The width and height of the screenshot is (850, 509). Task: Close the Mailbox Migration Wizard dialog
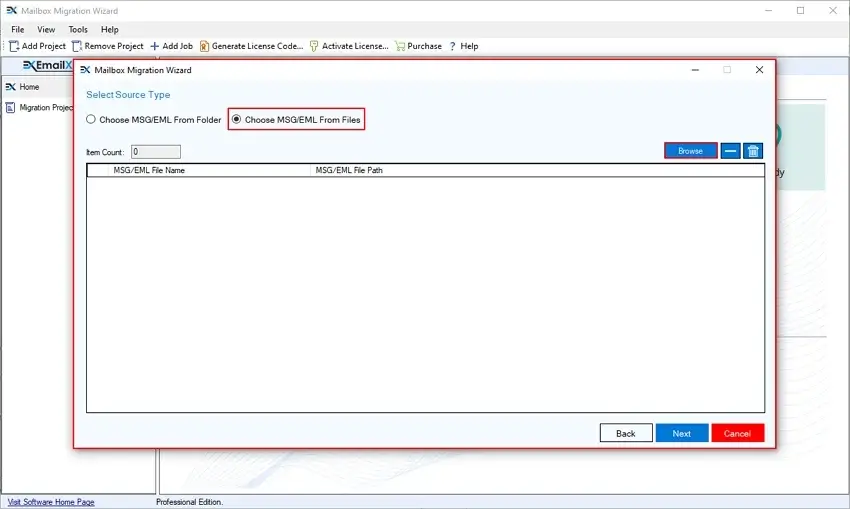(759, 70)
